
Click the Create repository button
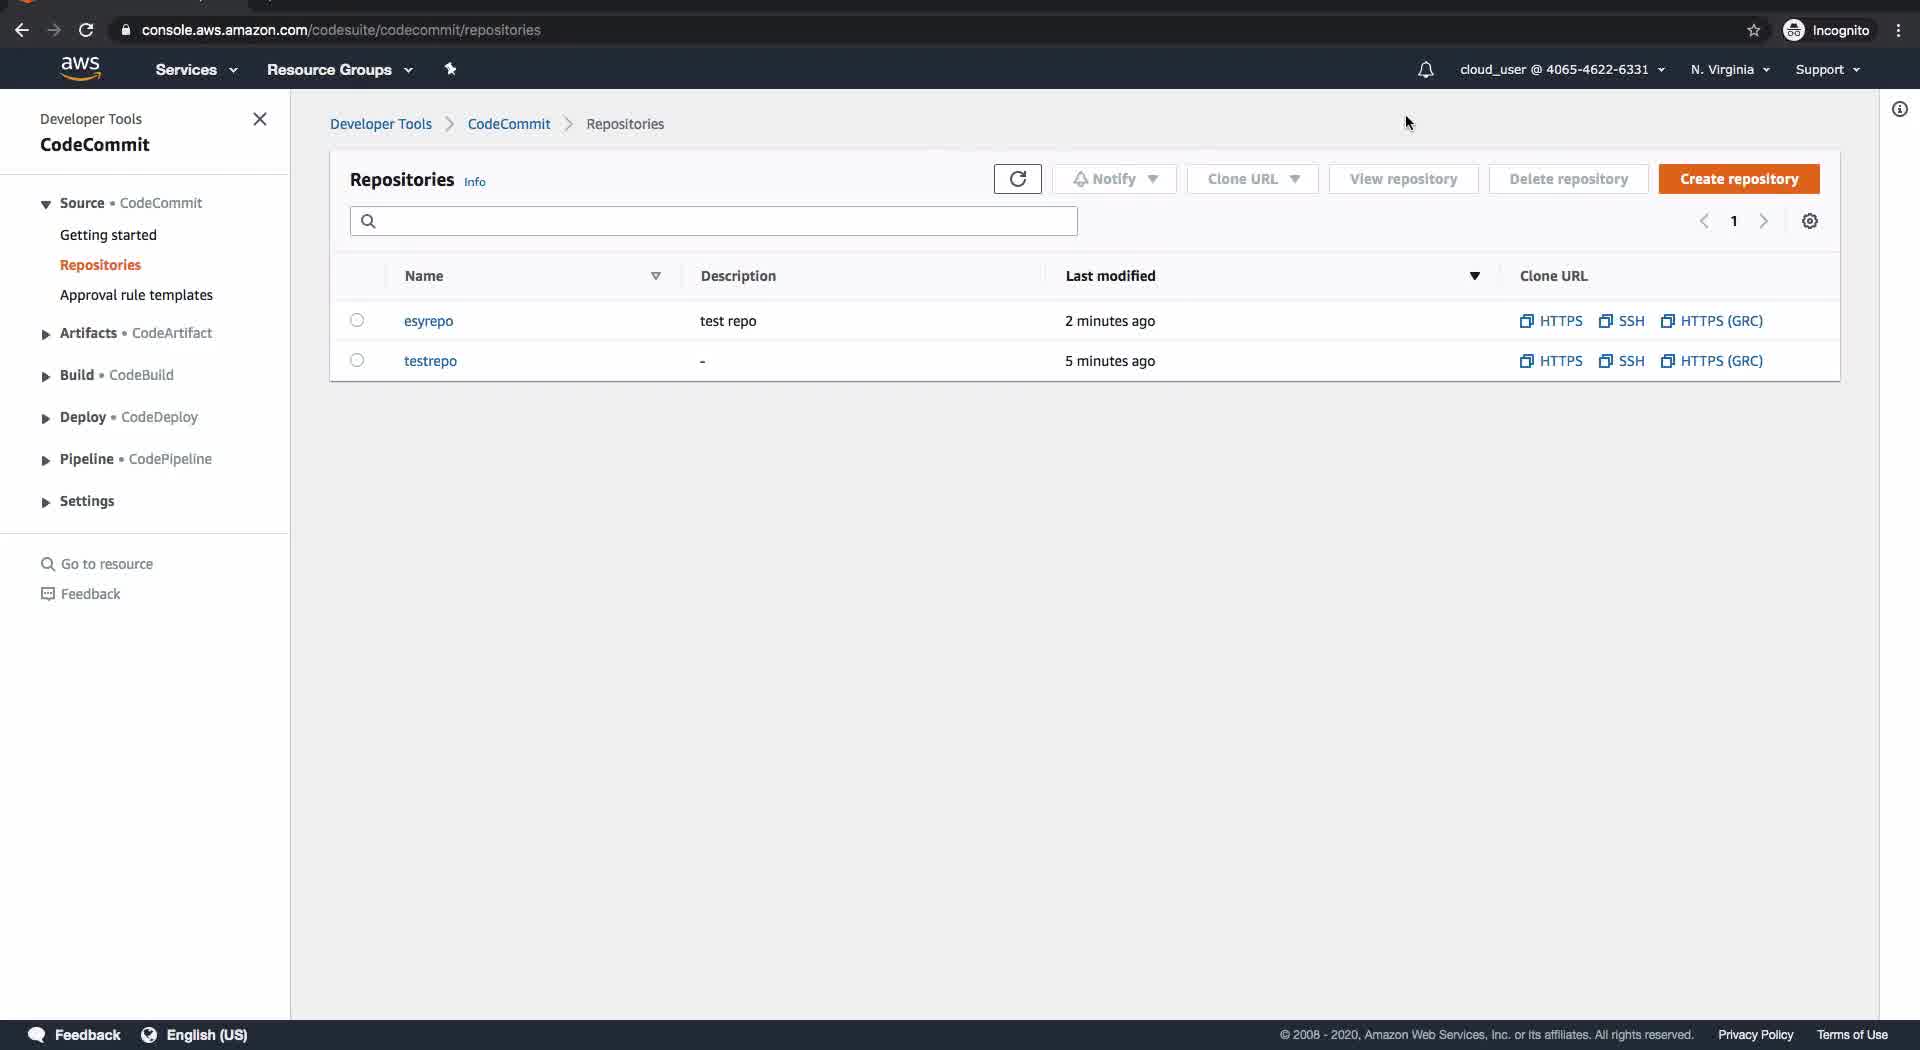(1739, 179)
